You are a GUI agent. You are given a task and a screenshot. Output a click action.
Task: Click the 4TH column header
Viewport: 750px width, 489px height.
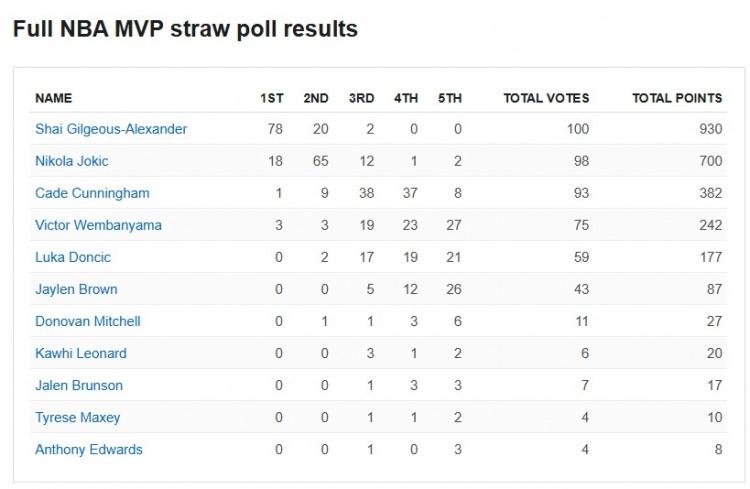(x=406, y=98)
